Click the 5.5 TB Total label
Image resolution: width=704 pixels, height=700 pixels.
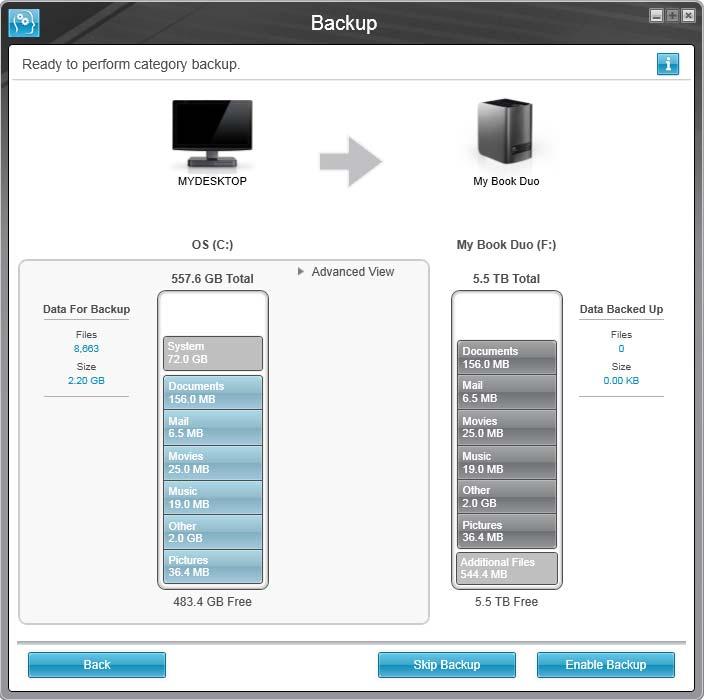[506, 278]
